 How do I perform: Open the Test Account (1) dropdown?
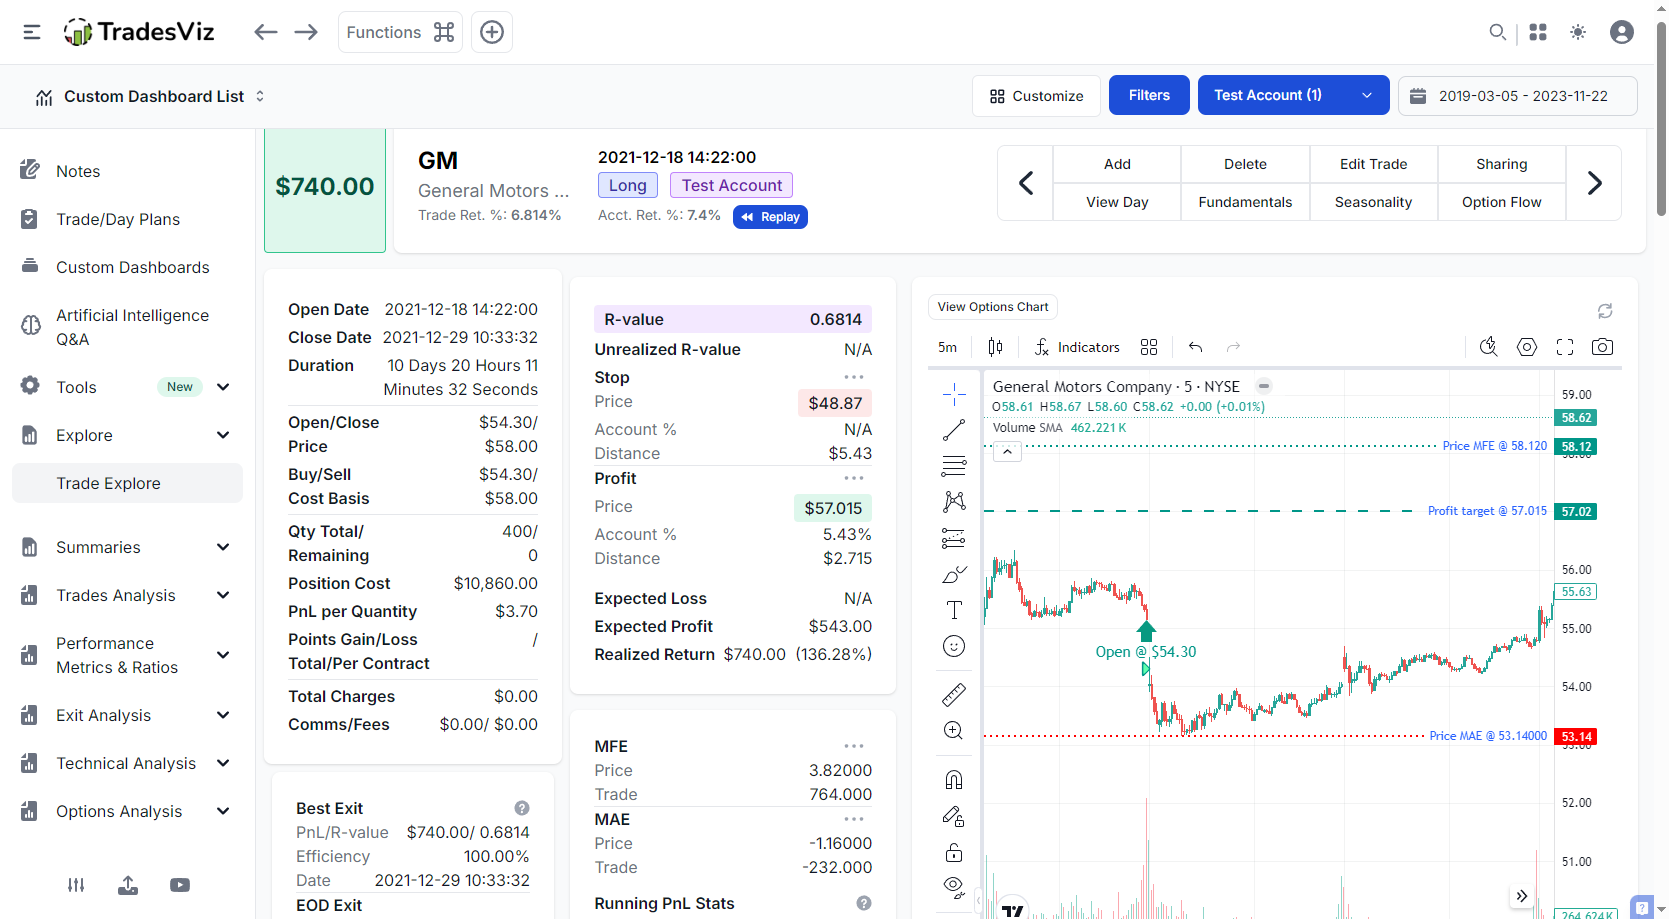[1293, 95]
